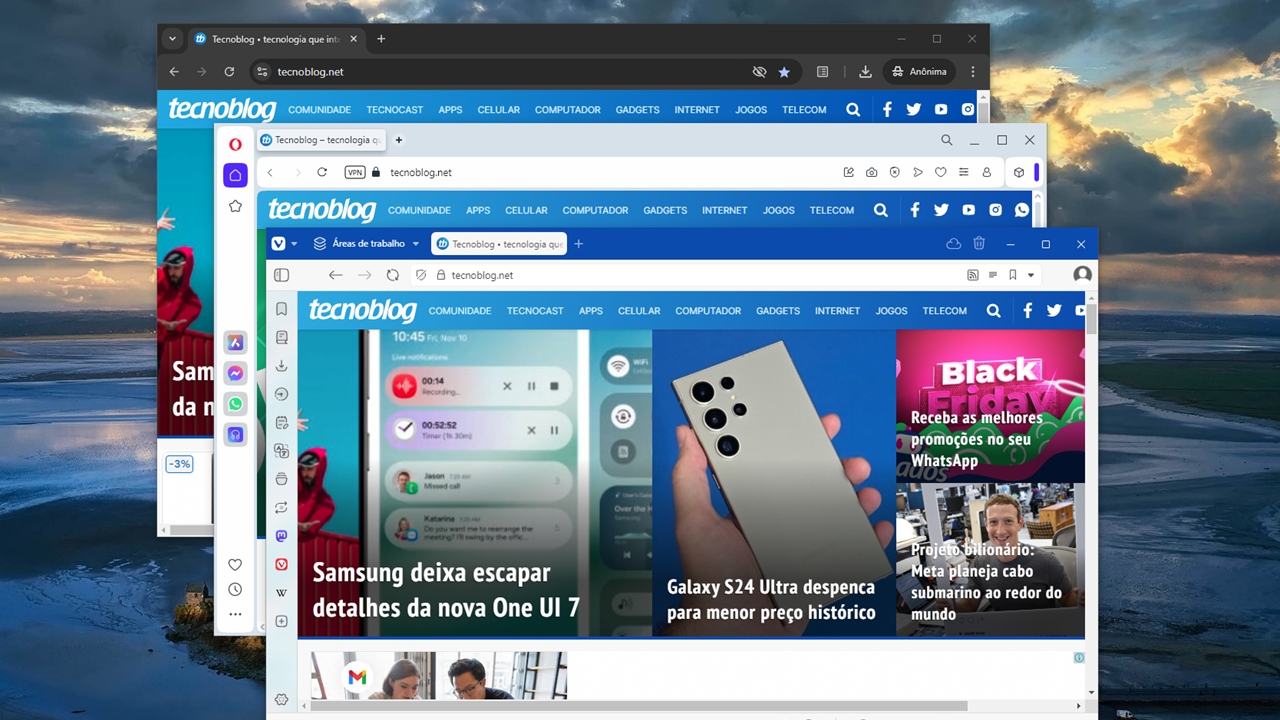Add a new web panel in Vivaldi
Screen dimensions: 1280x720
click(x=282, y=621)
